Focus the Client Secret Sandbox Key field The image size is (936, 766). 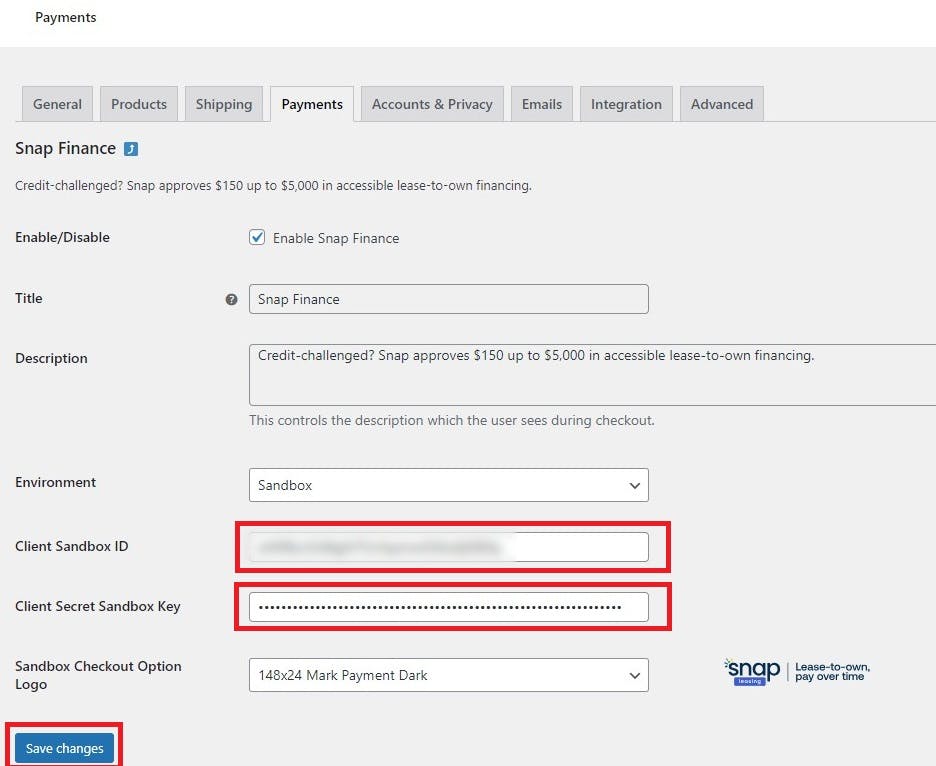pos(449,607)
